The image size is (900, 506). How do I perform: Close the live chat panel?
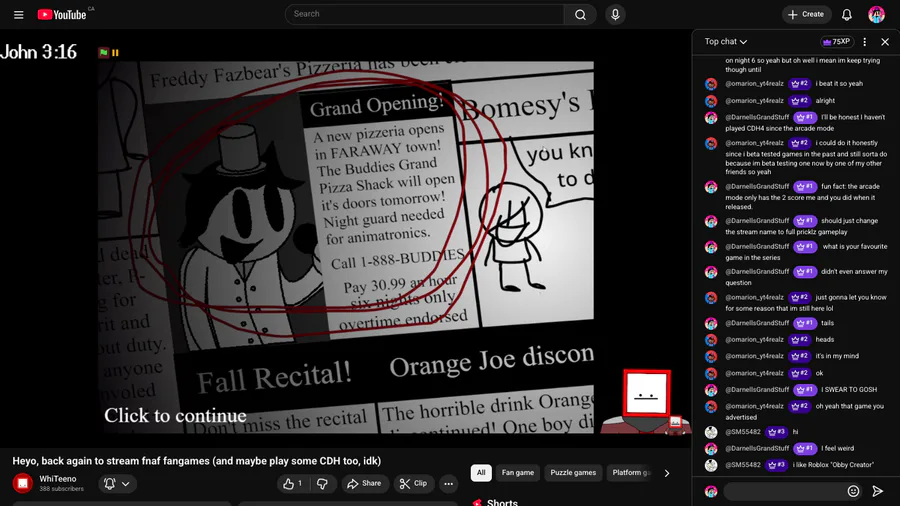(885, 42)
